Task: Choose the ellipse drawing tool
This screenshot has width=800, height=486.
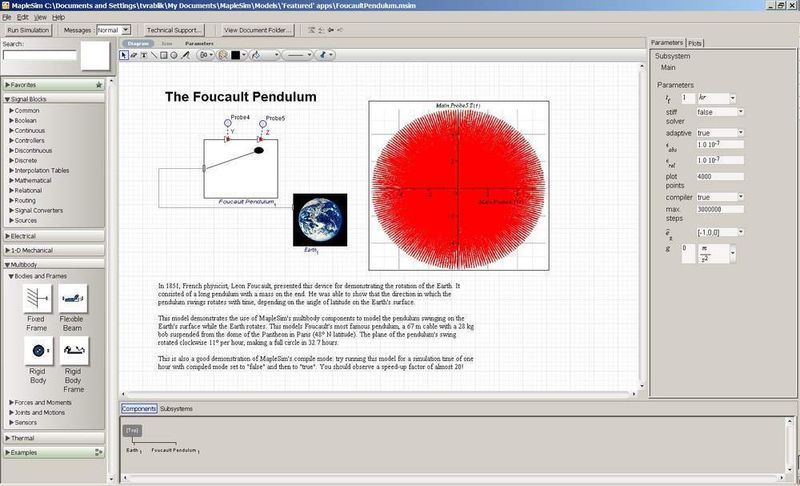Action: [173, 55]
